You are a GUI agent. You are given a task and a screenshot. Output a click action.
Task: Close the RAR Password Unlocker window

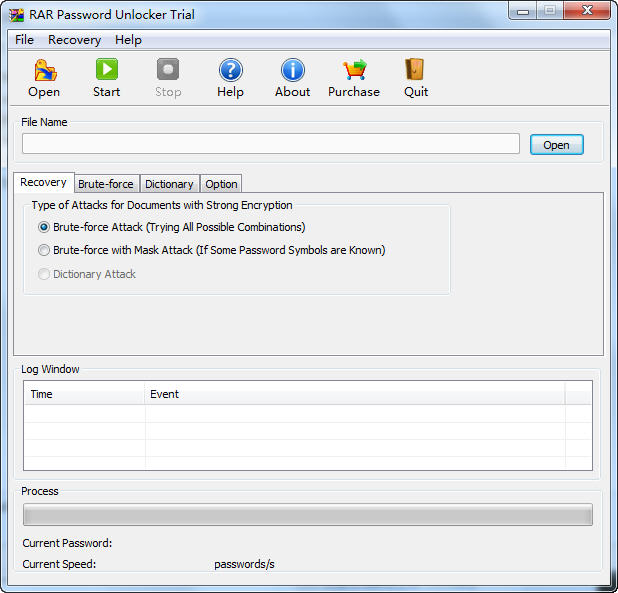click(x=587, y=11)
